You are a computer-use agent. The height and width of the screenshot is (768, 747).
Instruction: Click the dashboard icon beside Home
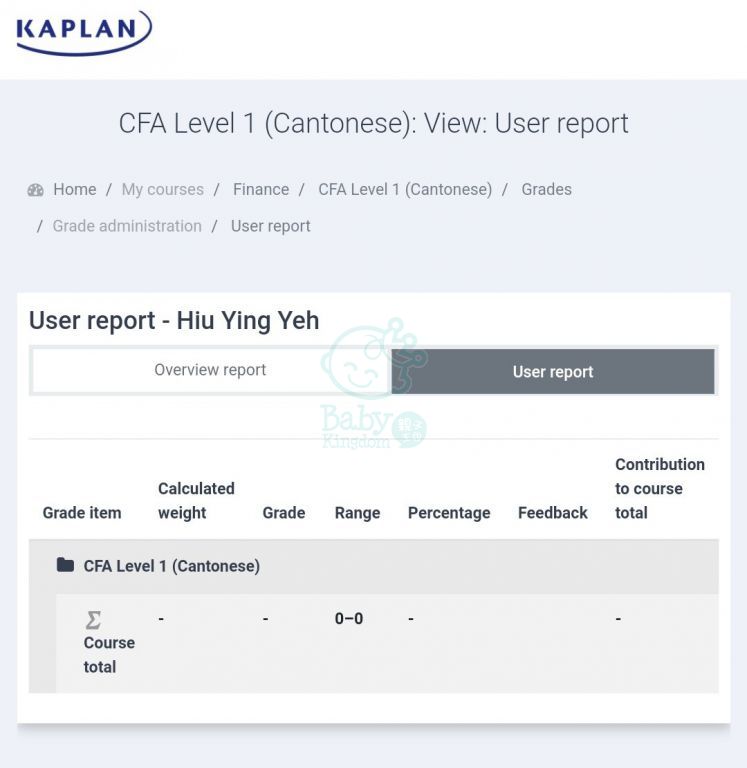coord(36,190)
